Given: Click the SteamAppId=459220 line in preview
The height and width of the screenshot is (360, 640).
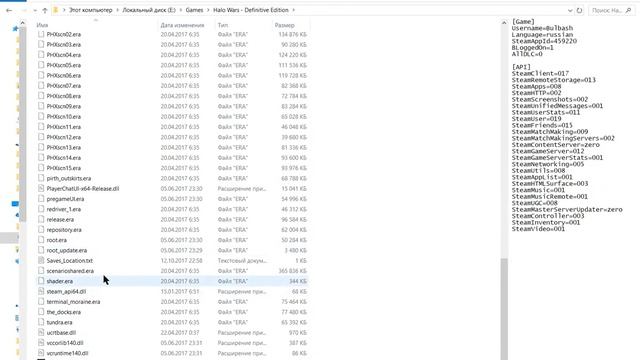Looking at the screenshot, I should point(544,41).
